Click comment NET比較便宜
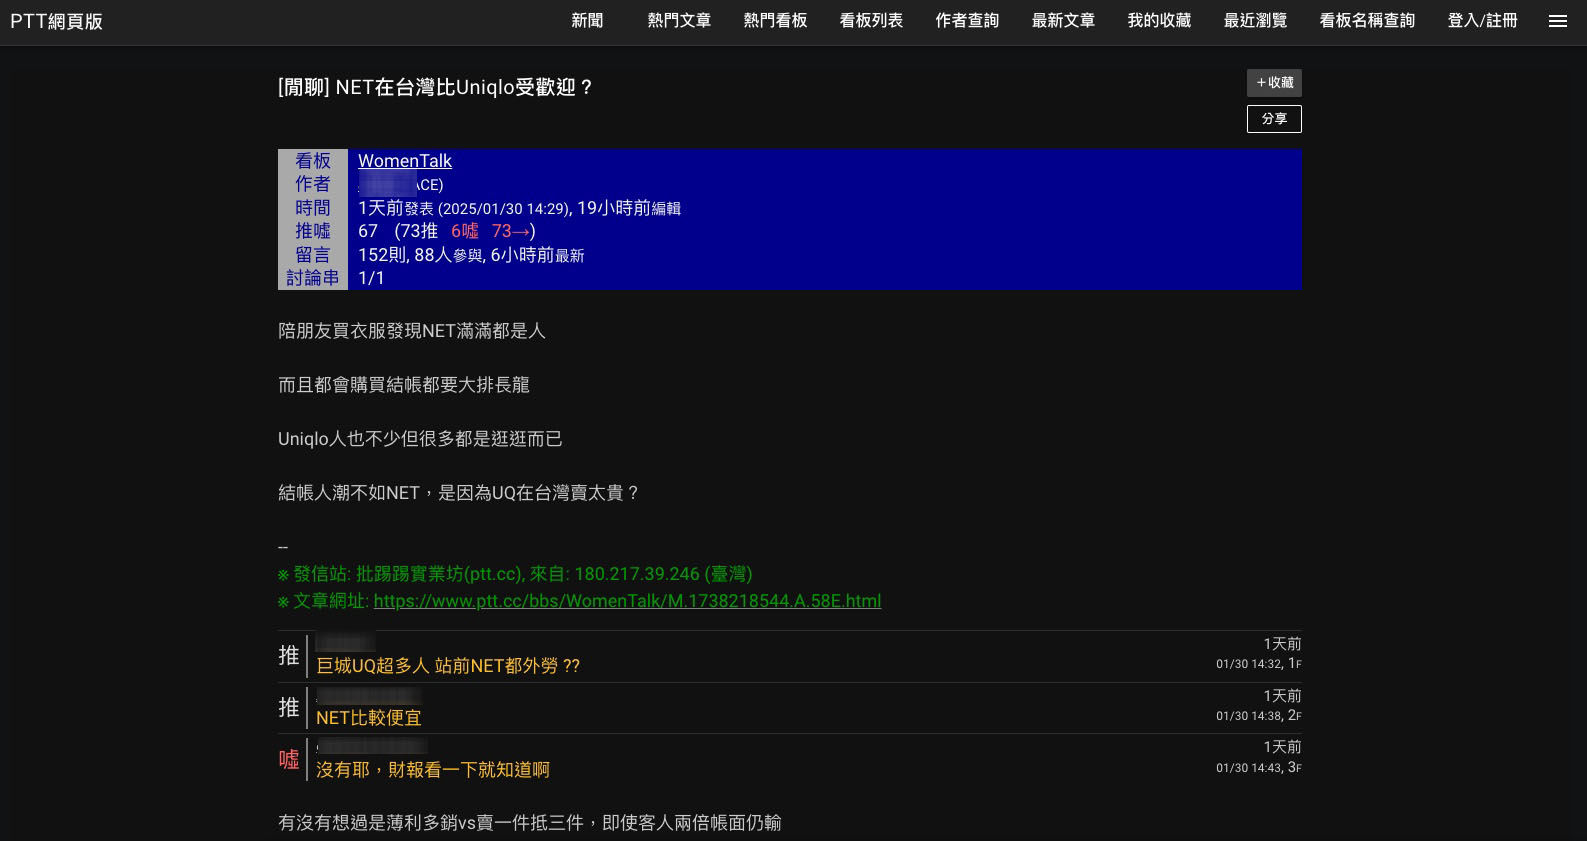This screenshot has height=841, width=1587. [x=369, y=718]
